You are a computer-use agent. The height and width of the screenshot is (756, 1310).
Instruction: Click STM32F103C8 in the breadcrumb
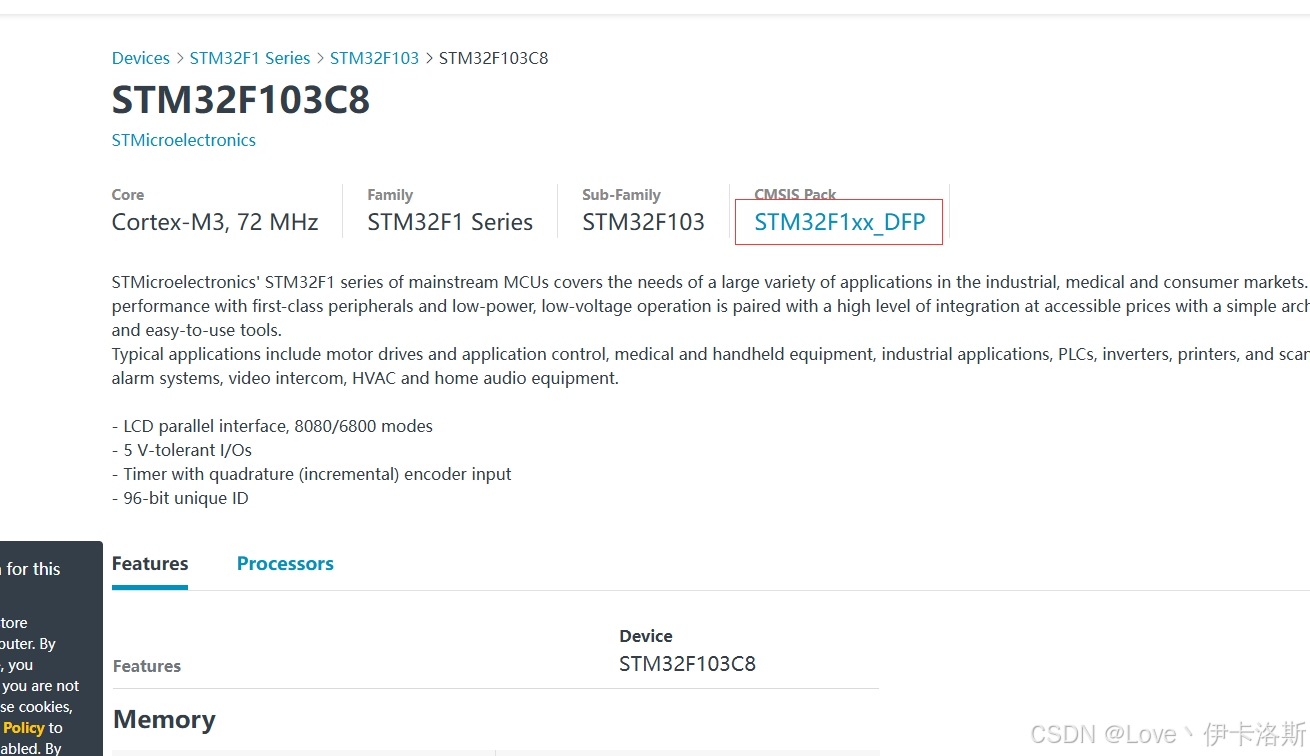[x=493, y=58]
